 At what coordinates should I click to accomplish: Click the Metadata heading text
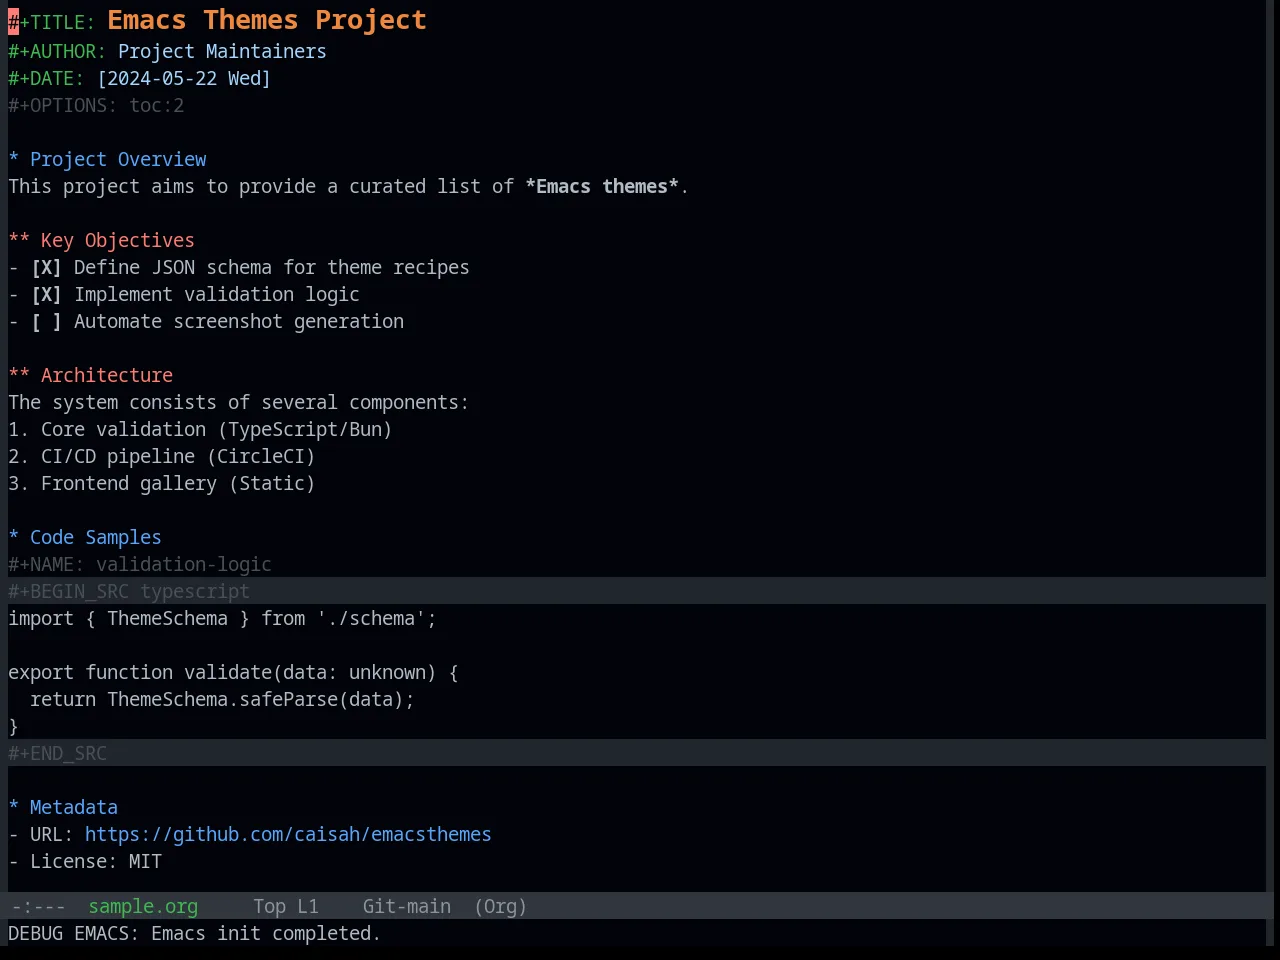(74, 808)
